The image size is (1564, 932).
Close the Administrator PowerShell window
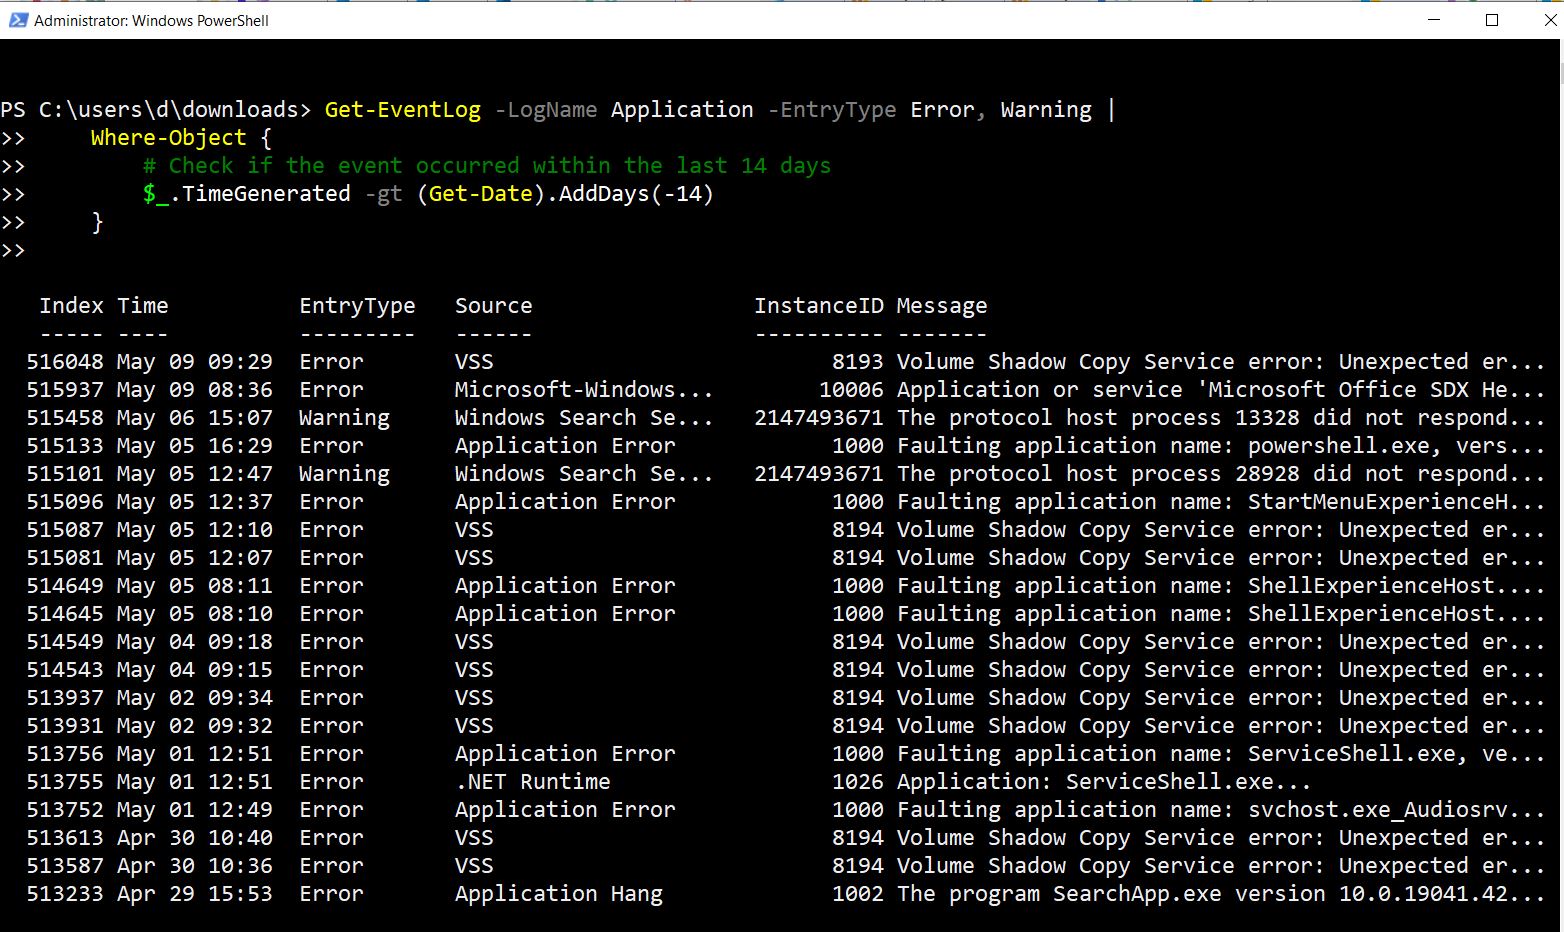pos(1546,20)
